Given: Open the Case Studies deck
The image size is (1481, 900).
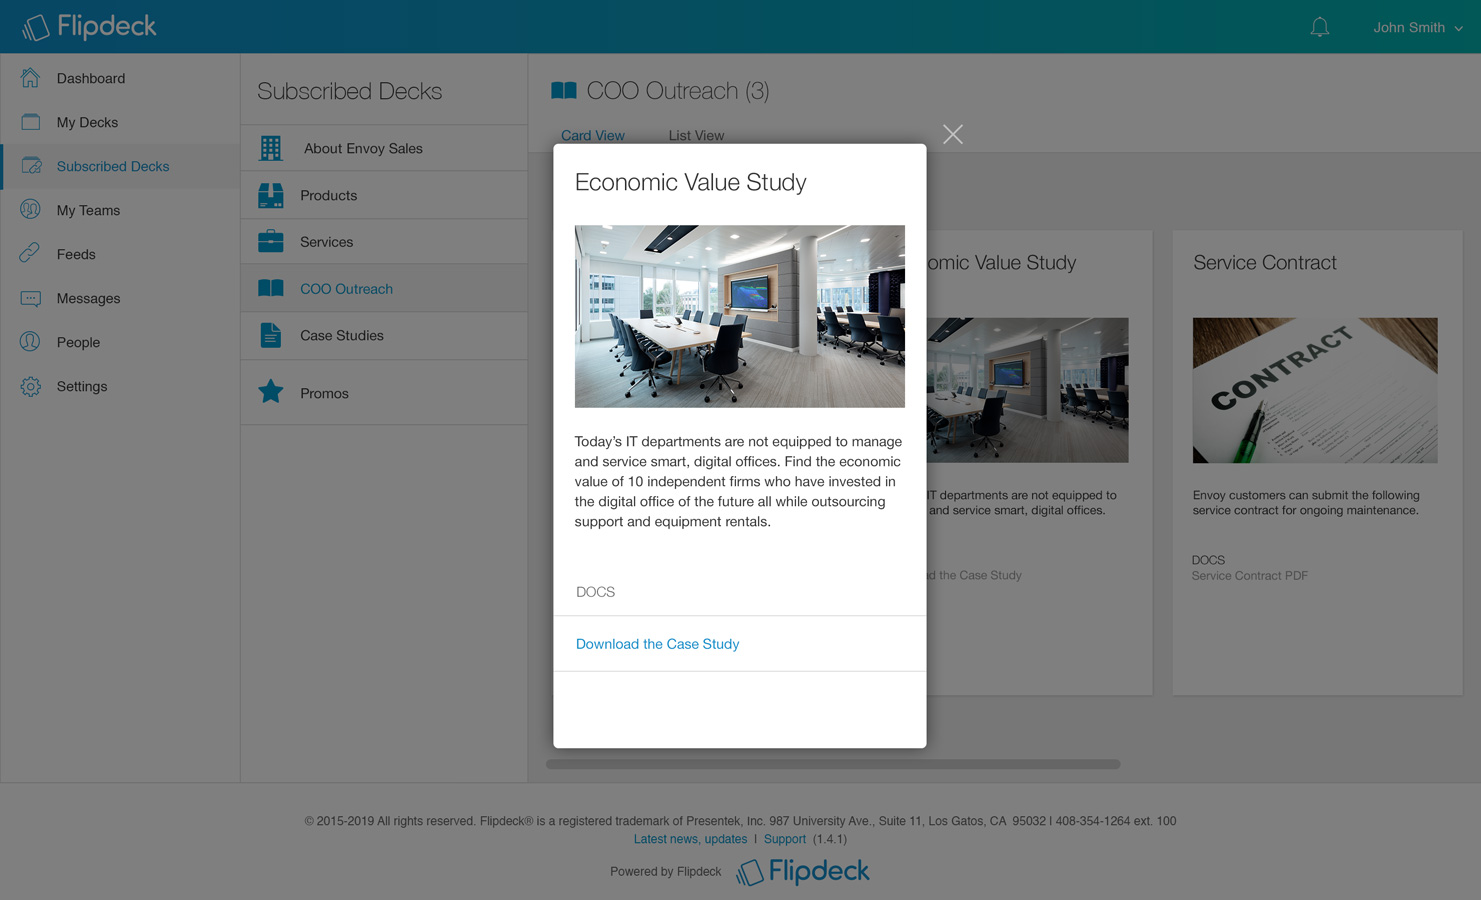Looking at the screenshot, I should (x=384, y=335).
